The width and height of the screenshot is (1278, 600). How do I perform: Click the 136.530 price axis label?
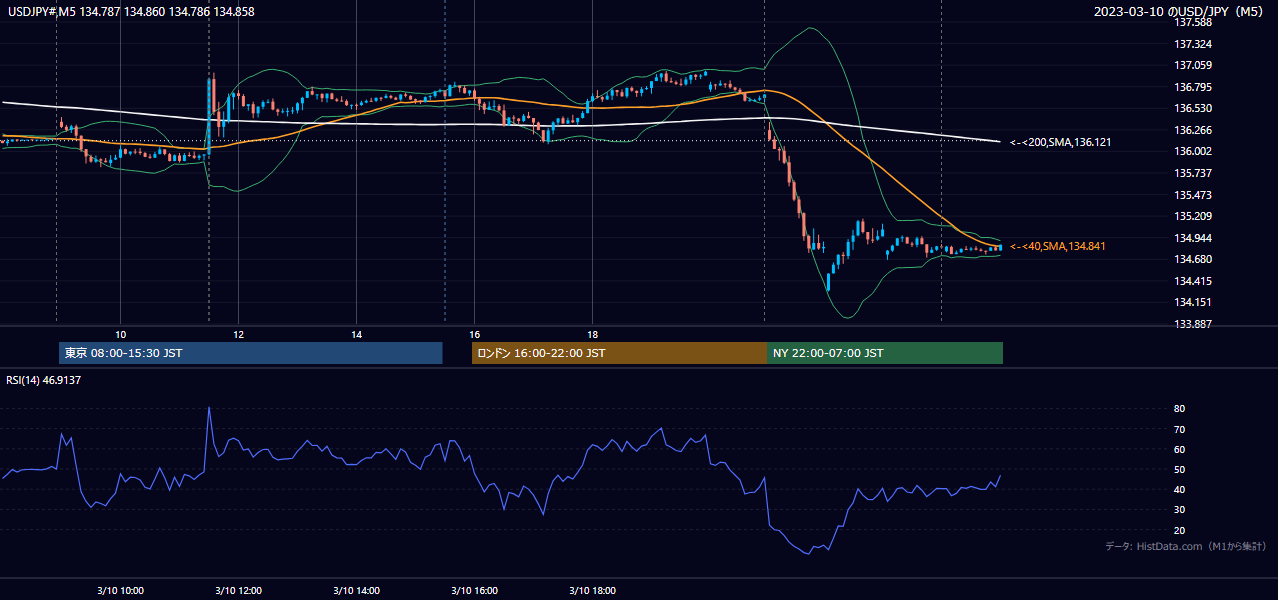click(x=1194, y=108)
